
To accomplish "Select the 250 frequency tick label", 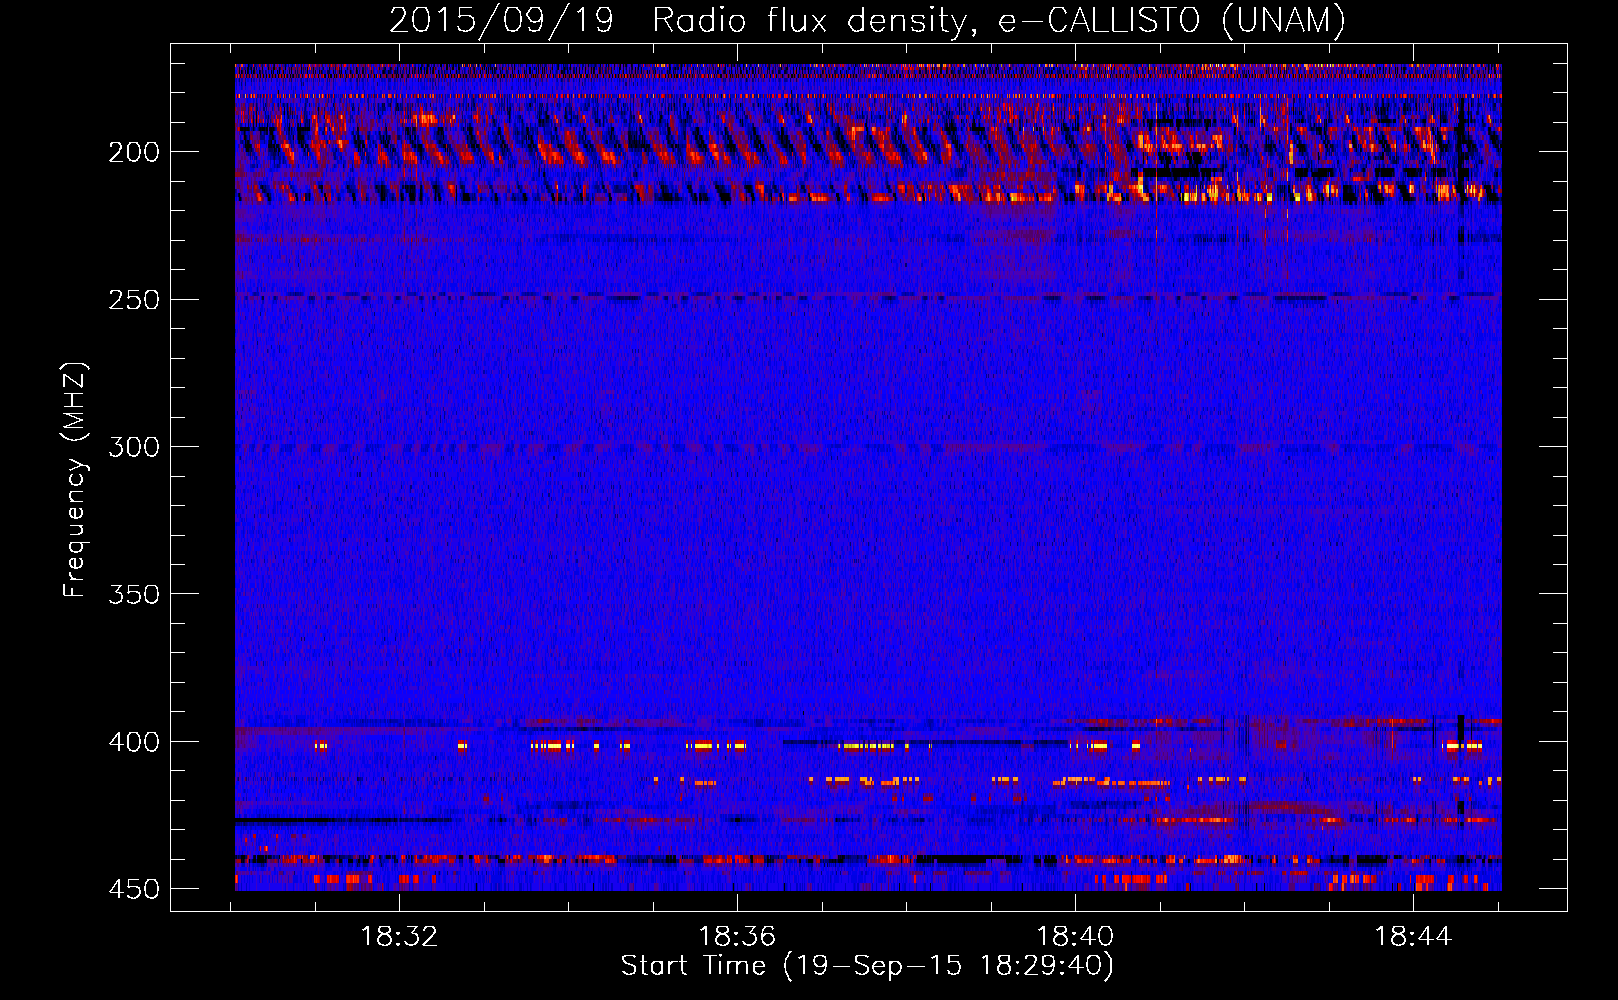I will [134, 300].
